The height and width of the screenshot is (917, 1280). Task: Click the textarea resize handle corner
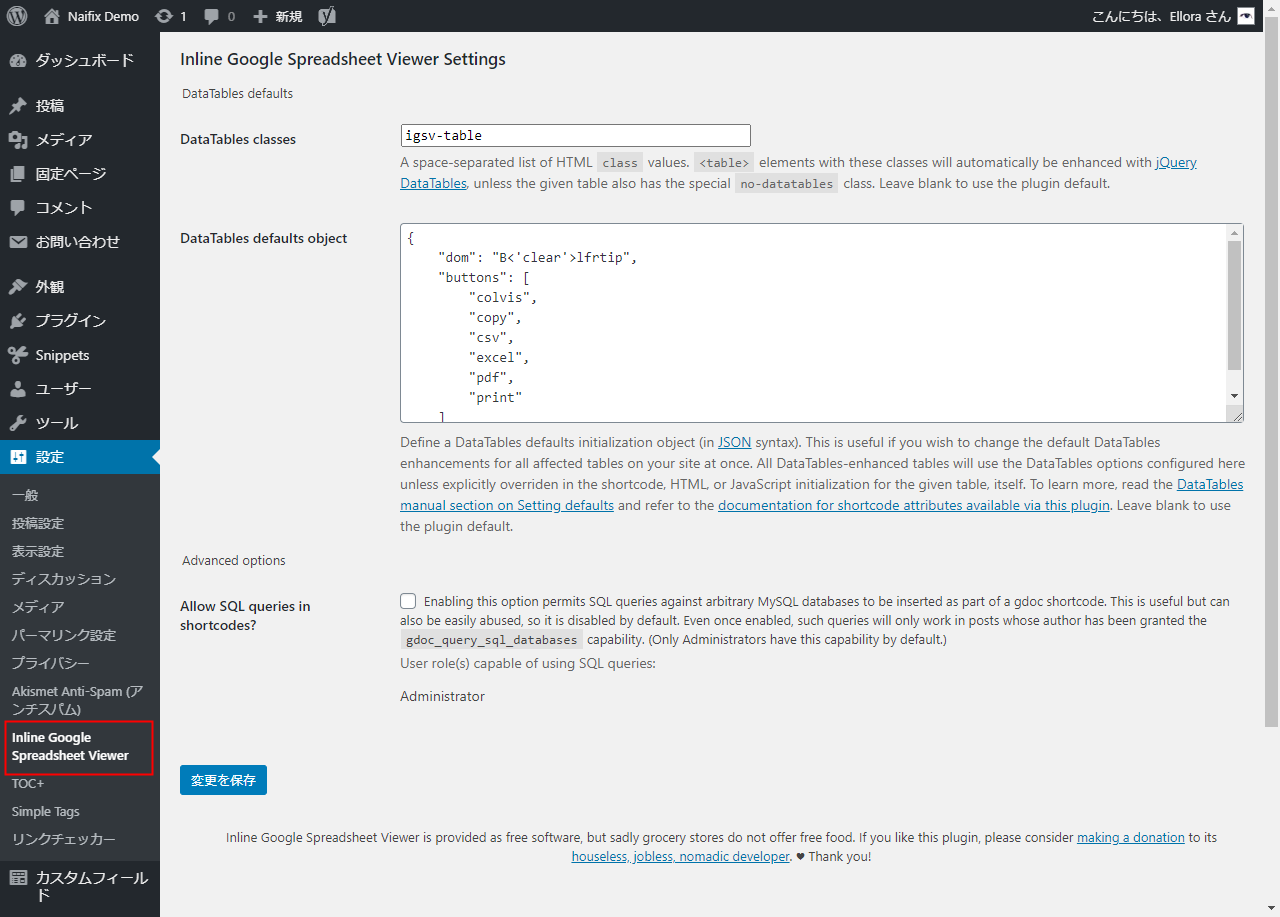click(x=1236, y=414)
